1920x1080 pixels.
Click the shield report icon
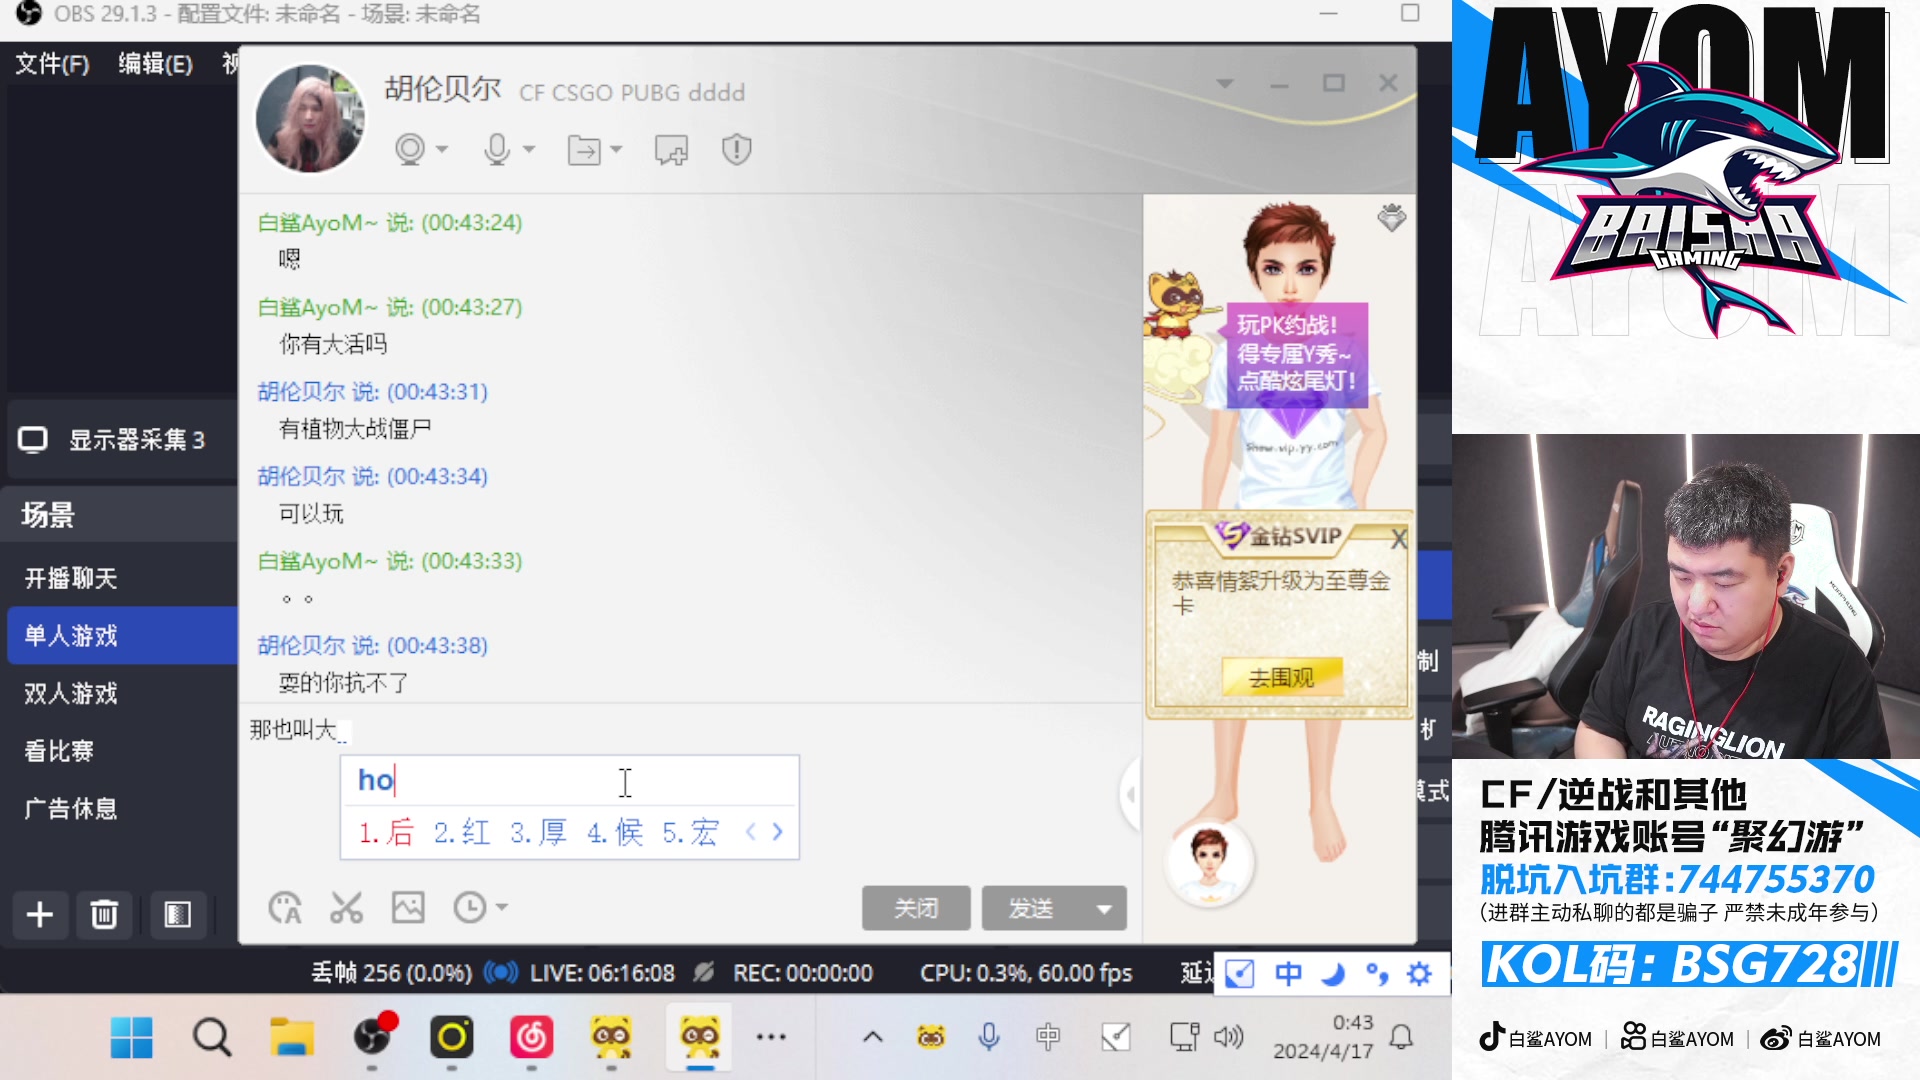click(737, 150)
